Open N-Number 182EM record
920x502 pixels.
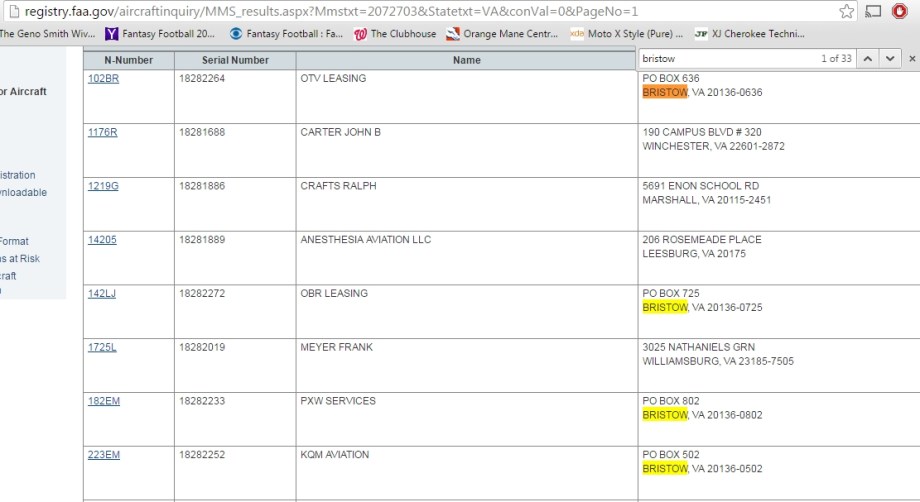tap(104, 401)
